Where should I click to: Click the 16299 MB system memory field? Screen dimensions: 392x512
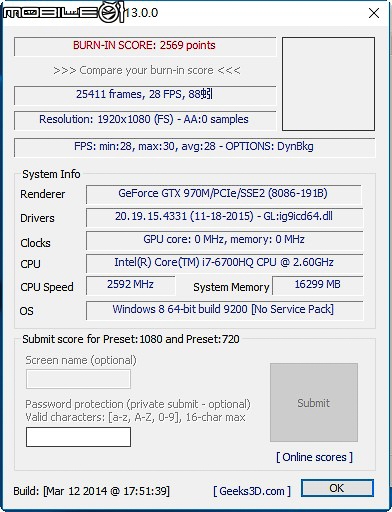[318, 285]
